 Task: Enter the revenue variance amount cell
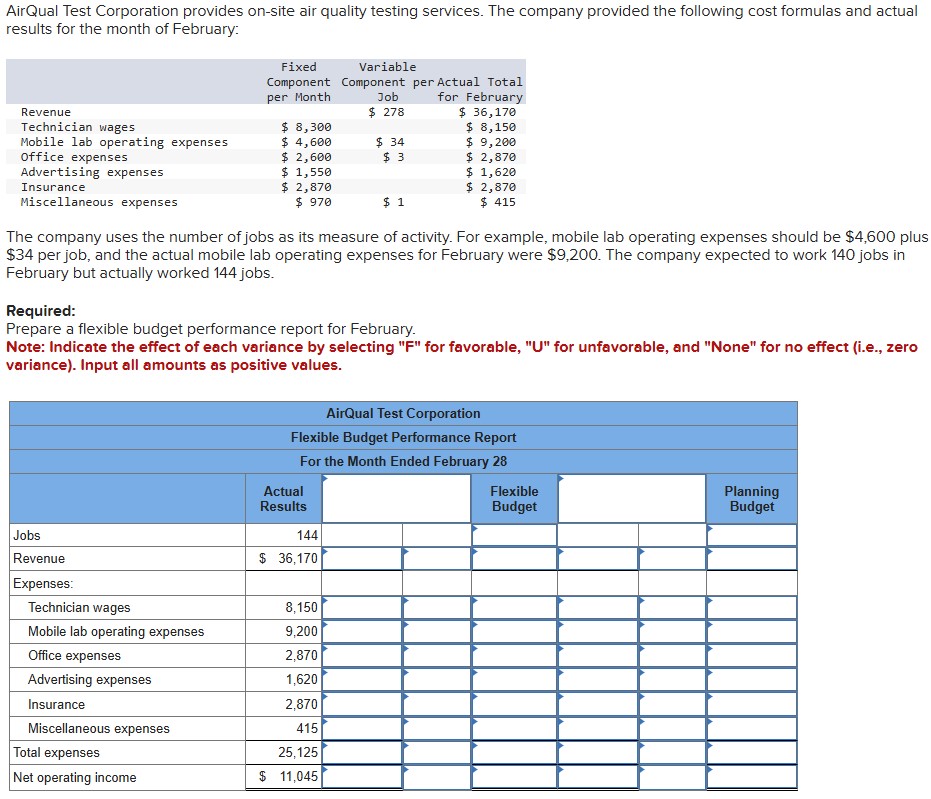pyautogui.click(x=360, y=559)
